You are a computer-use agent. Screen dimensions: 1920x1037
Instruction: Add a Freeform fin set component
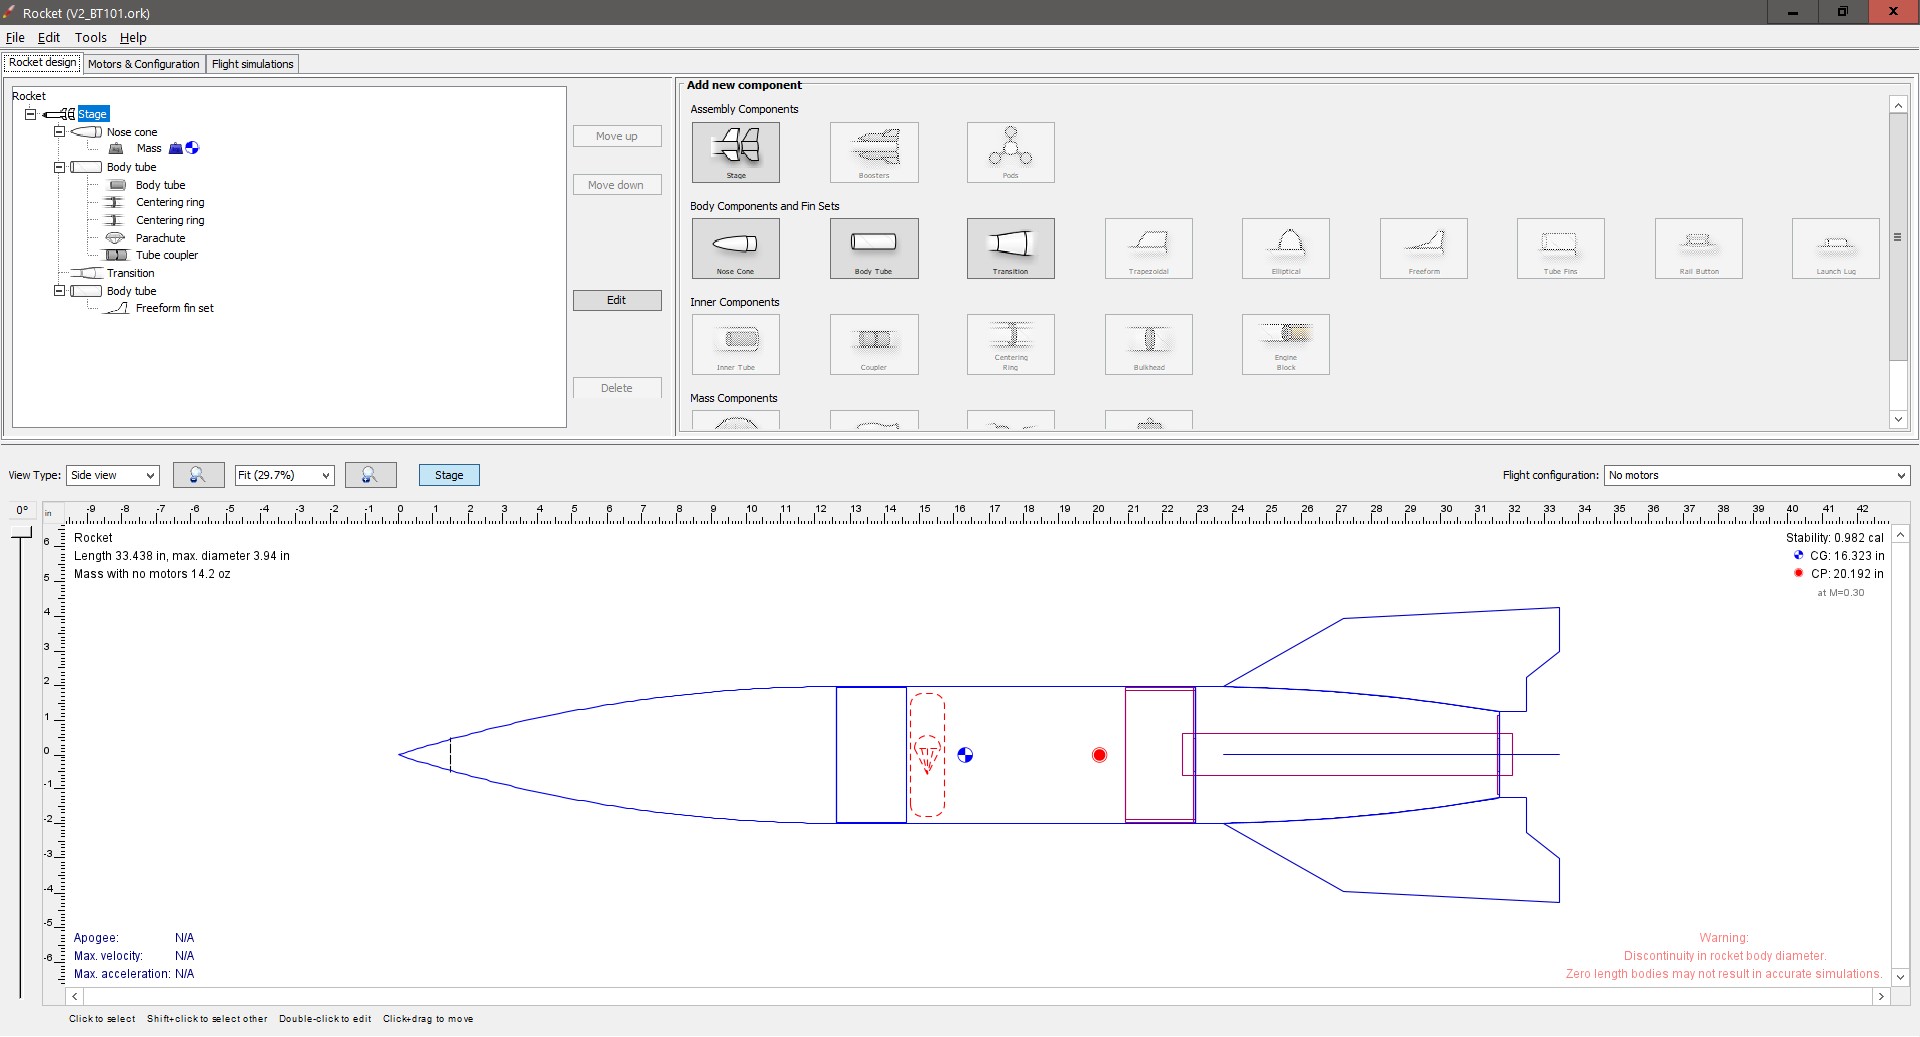point(1423,248)
